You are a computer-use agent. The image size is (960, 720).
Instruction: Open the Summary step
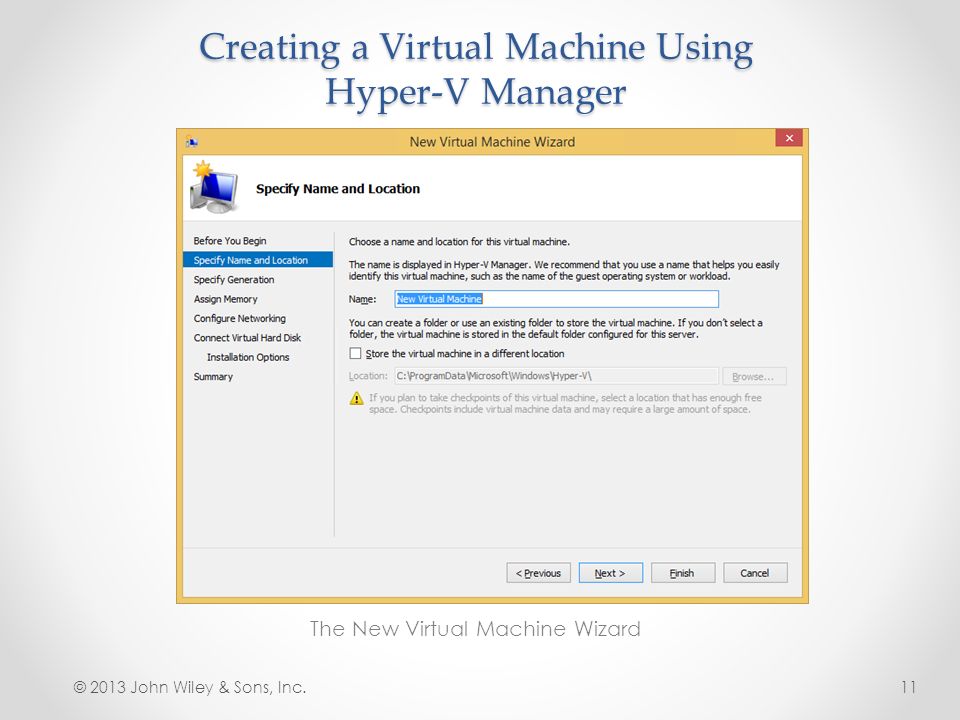tap(213, 377)
